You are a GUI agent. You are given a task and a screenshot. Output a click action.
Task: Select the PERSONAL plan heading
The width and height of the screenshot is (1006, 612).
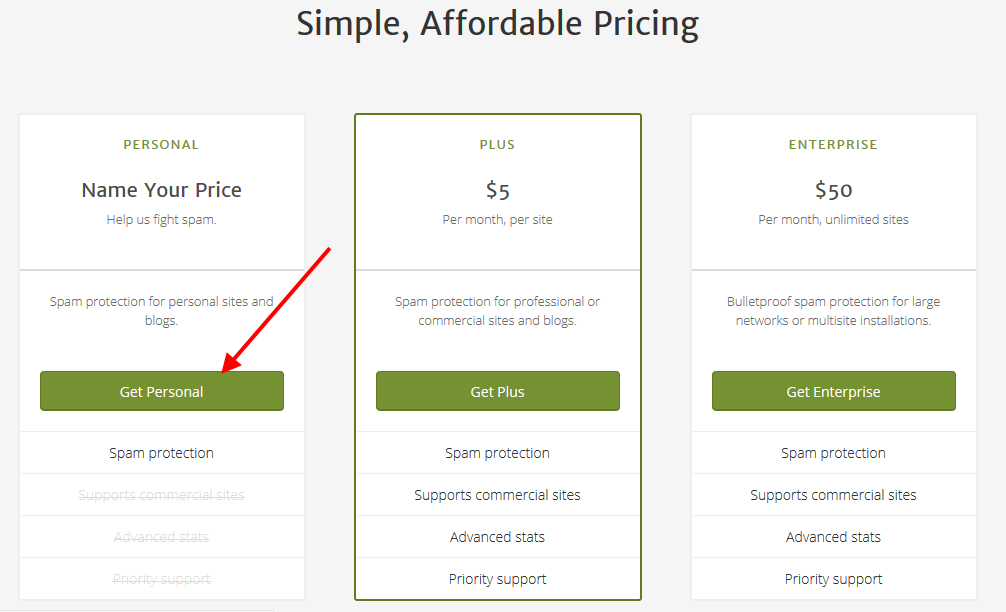pos(161,145)
